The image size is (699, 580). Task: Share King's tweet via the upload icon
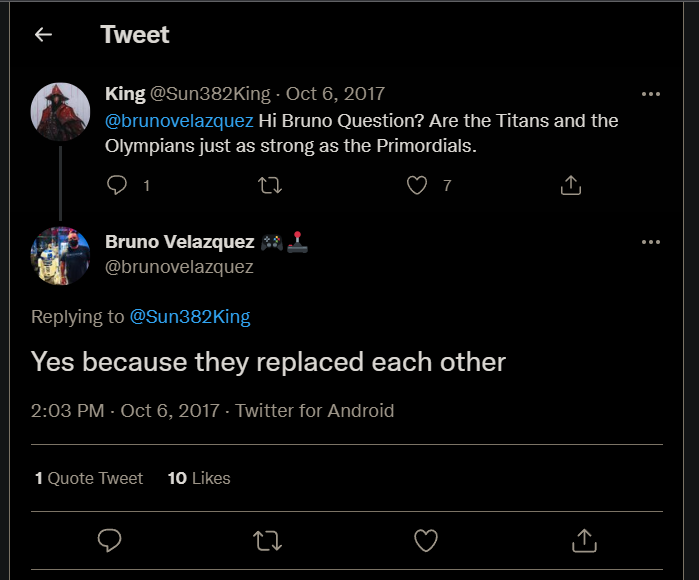pos(571,185)
